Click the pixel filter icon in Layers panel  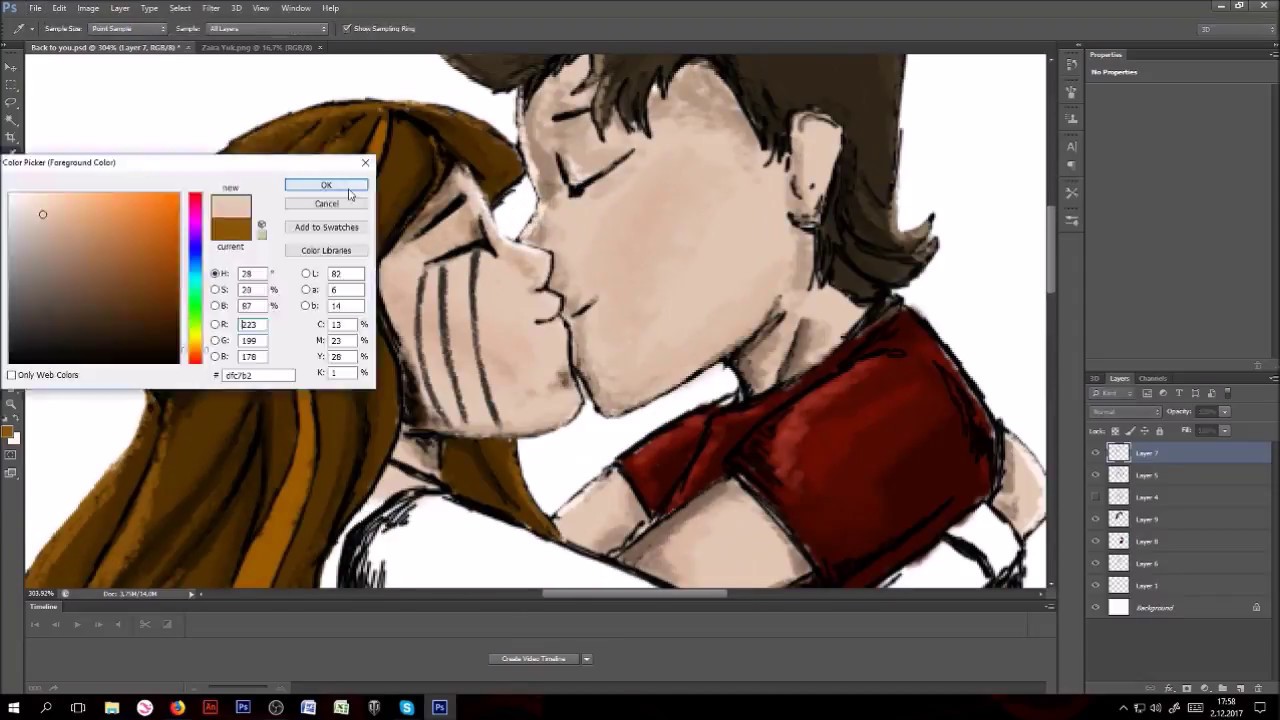[x=1147, y=393]
